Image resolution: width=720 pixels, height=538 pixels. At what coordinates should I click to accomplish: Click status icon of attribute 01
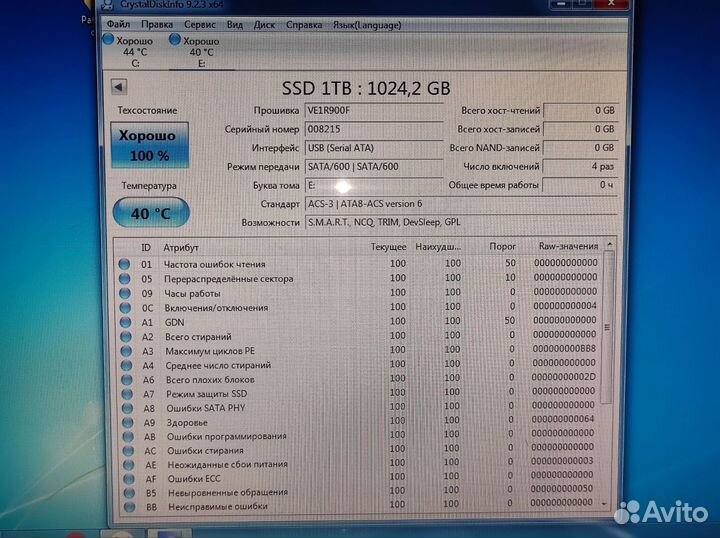click(124, 264)
